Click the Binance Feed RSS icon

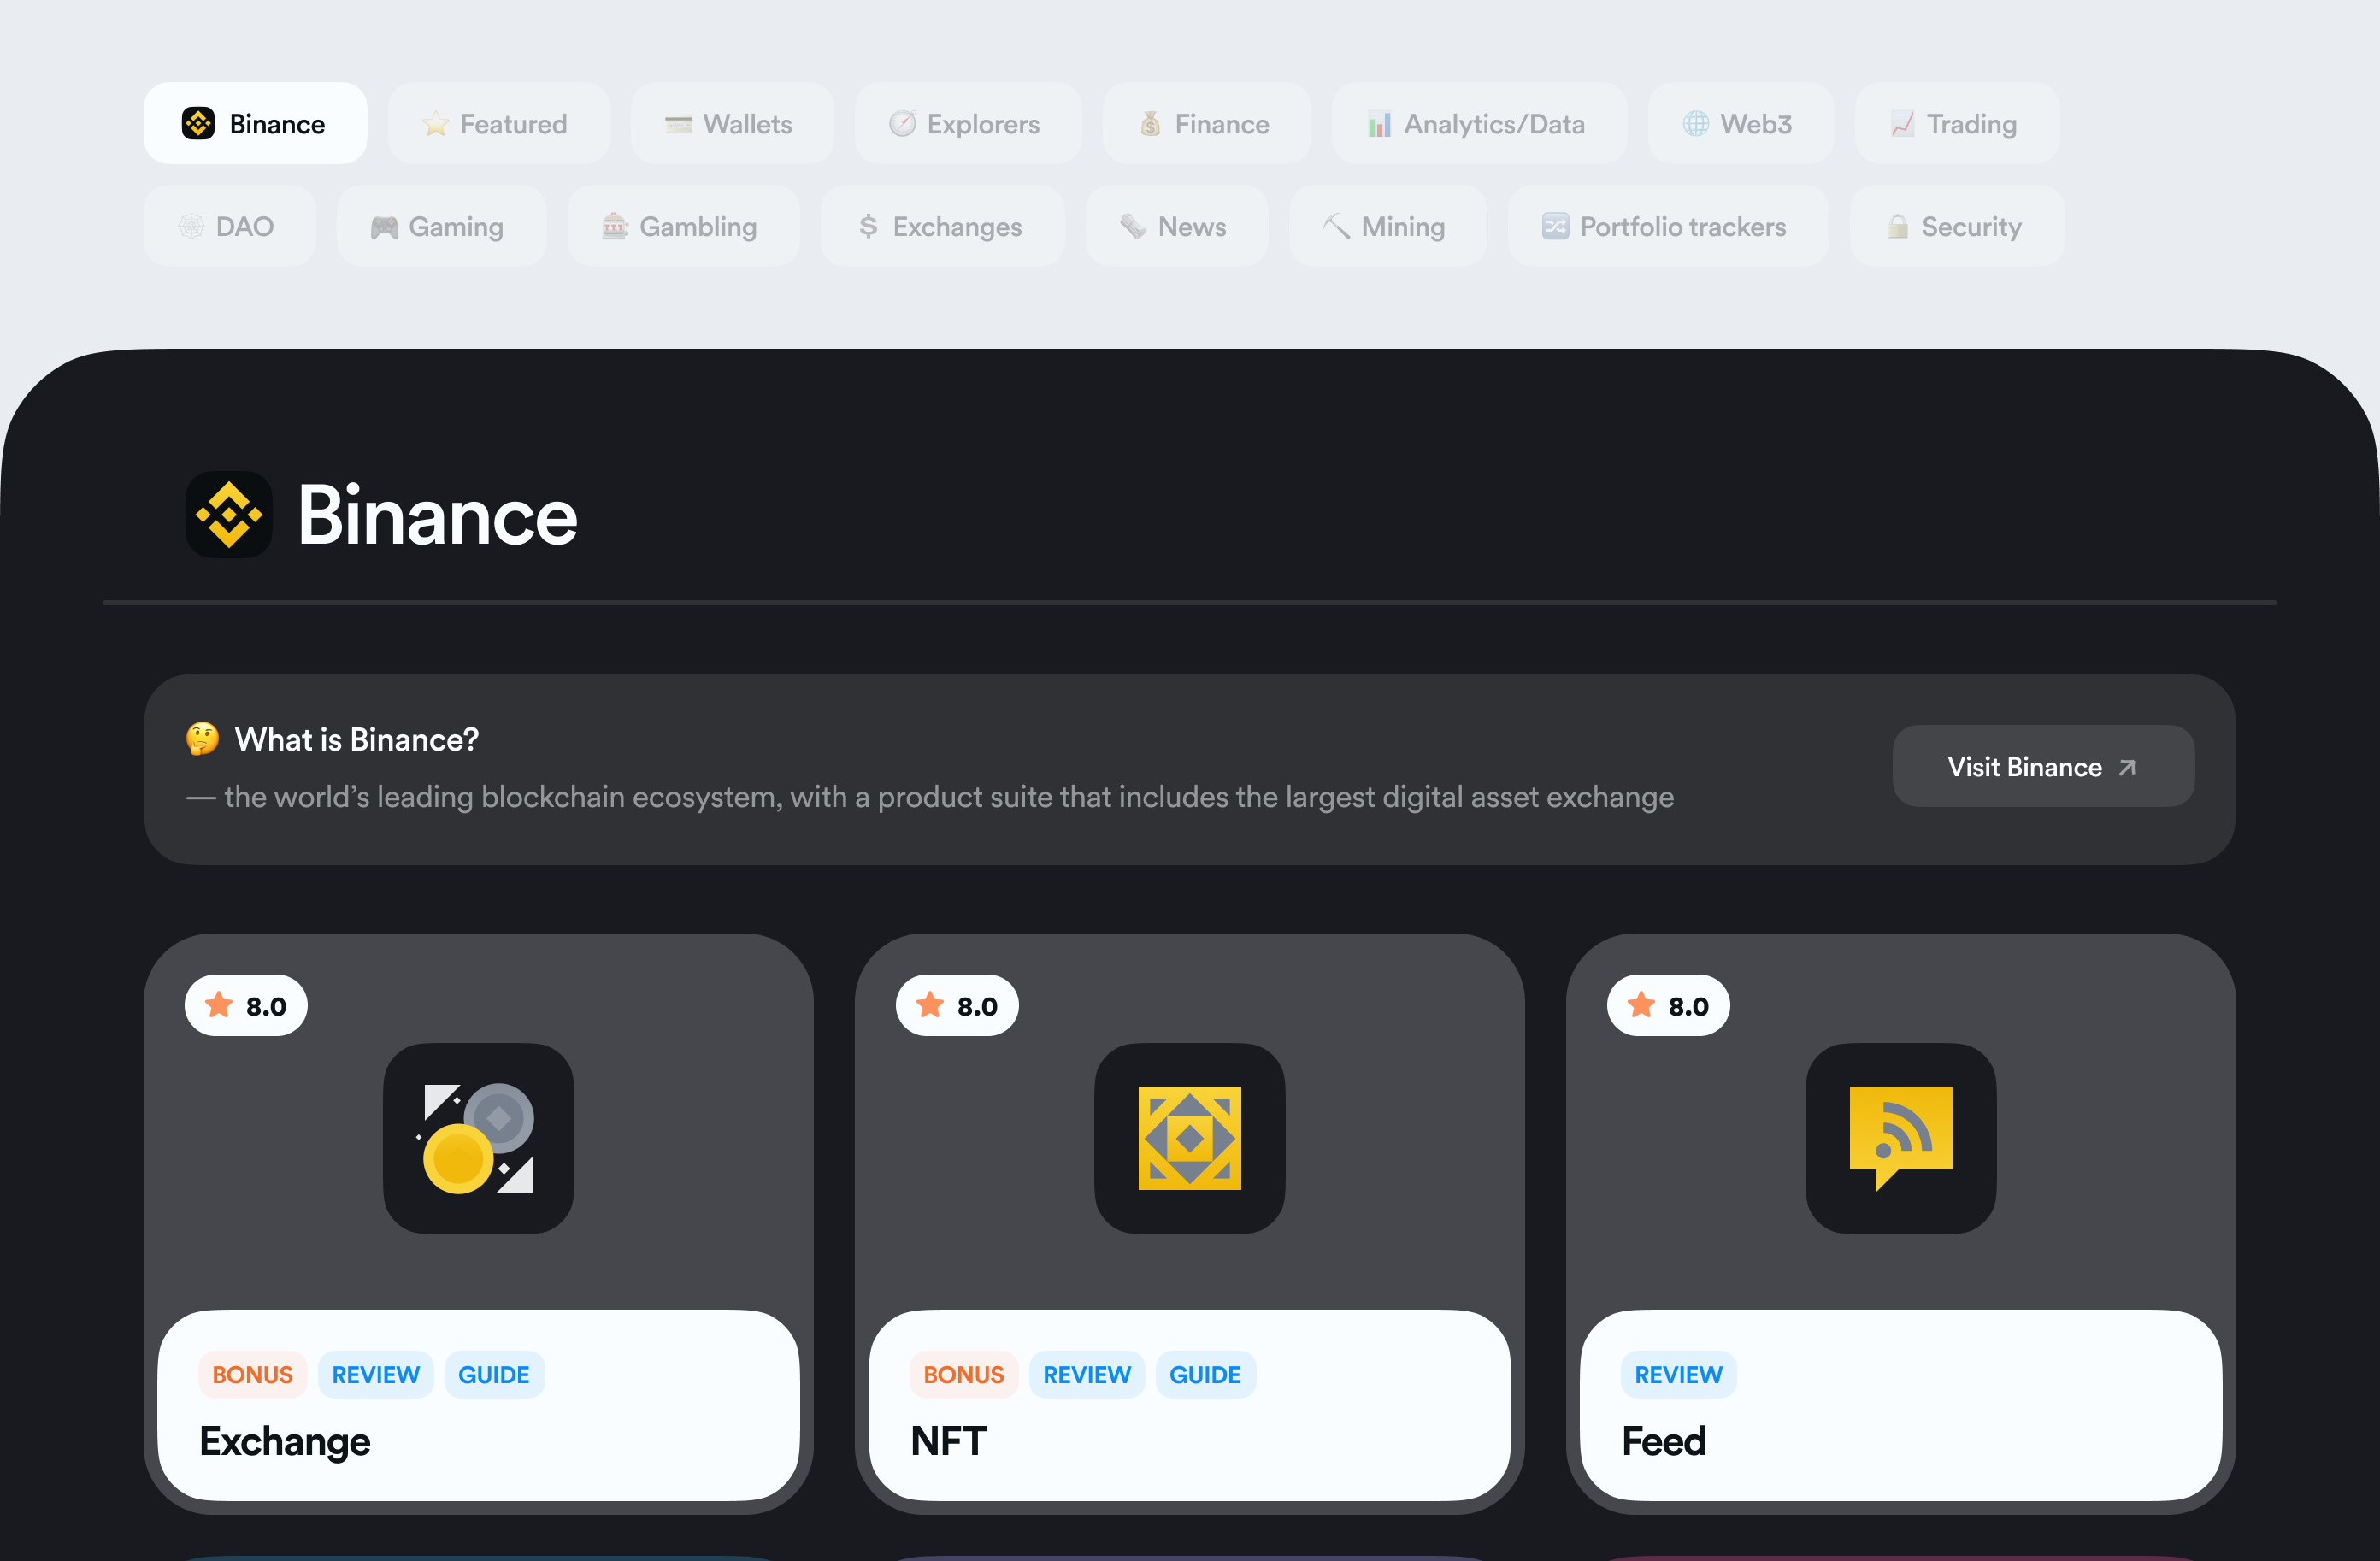[1900, 1138]
